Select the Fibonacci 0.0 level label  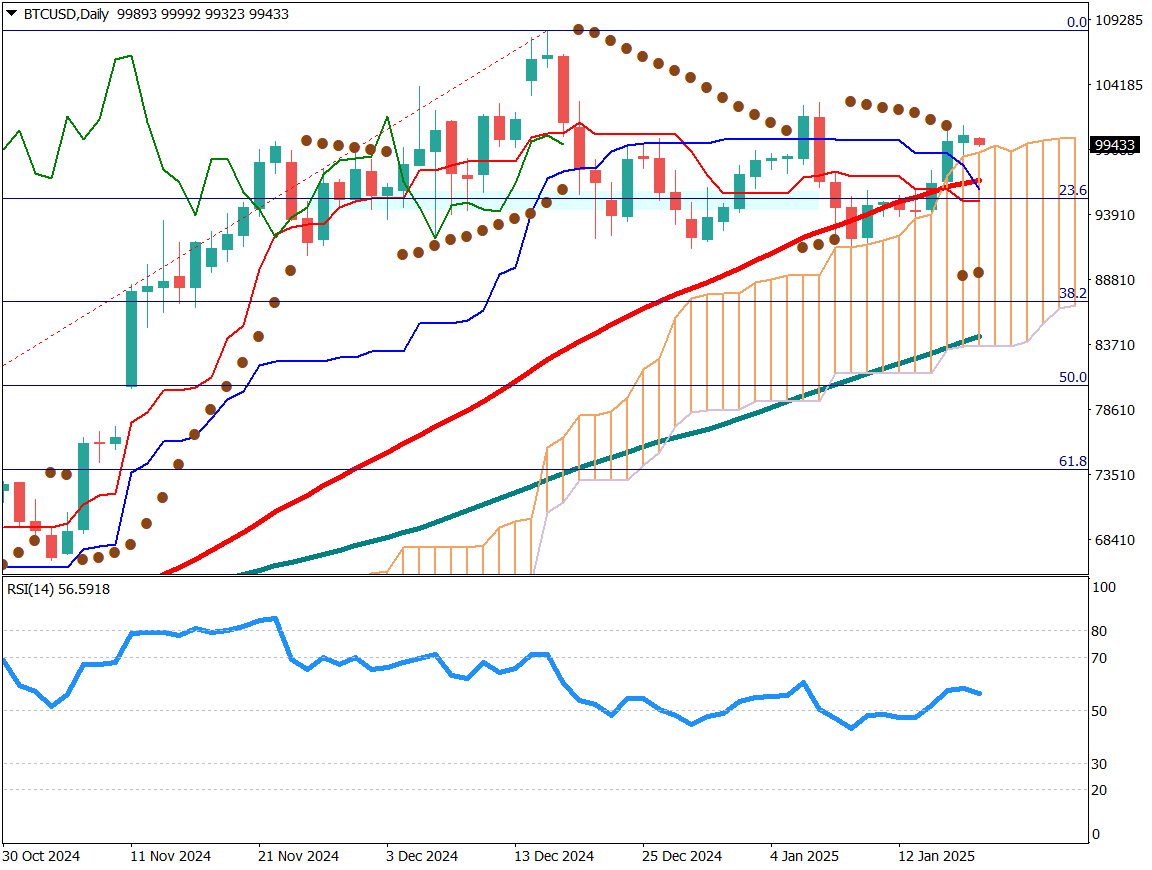1076,22
